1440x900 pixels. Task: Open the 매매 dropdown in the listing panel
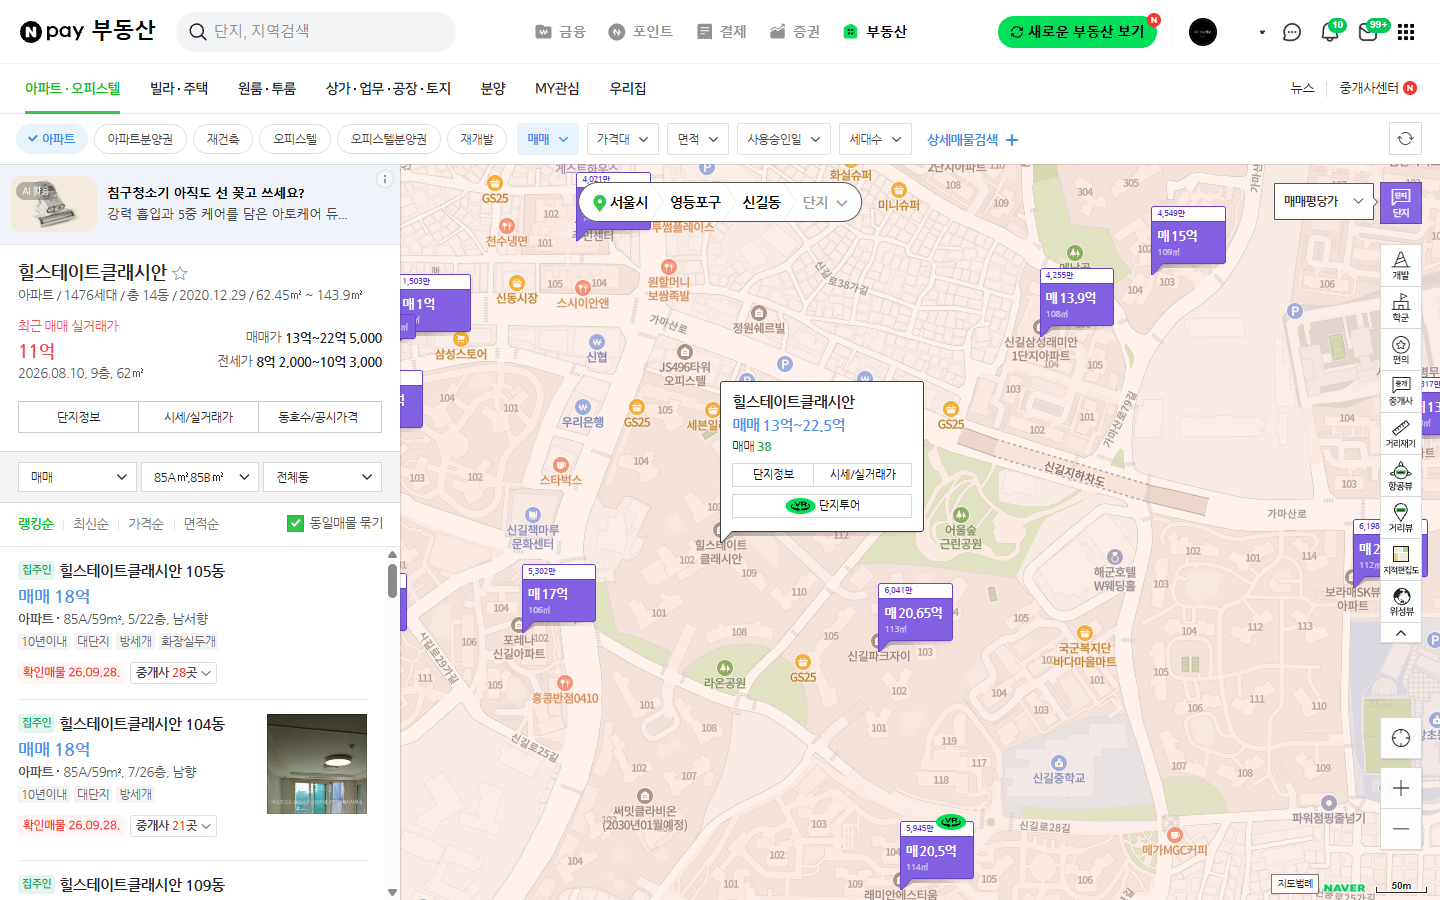(77, 477)
